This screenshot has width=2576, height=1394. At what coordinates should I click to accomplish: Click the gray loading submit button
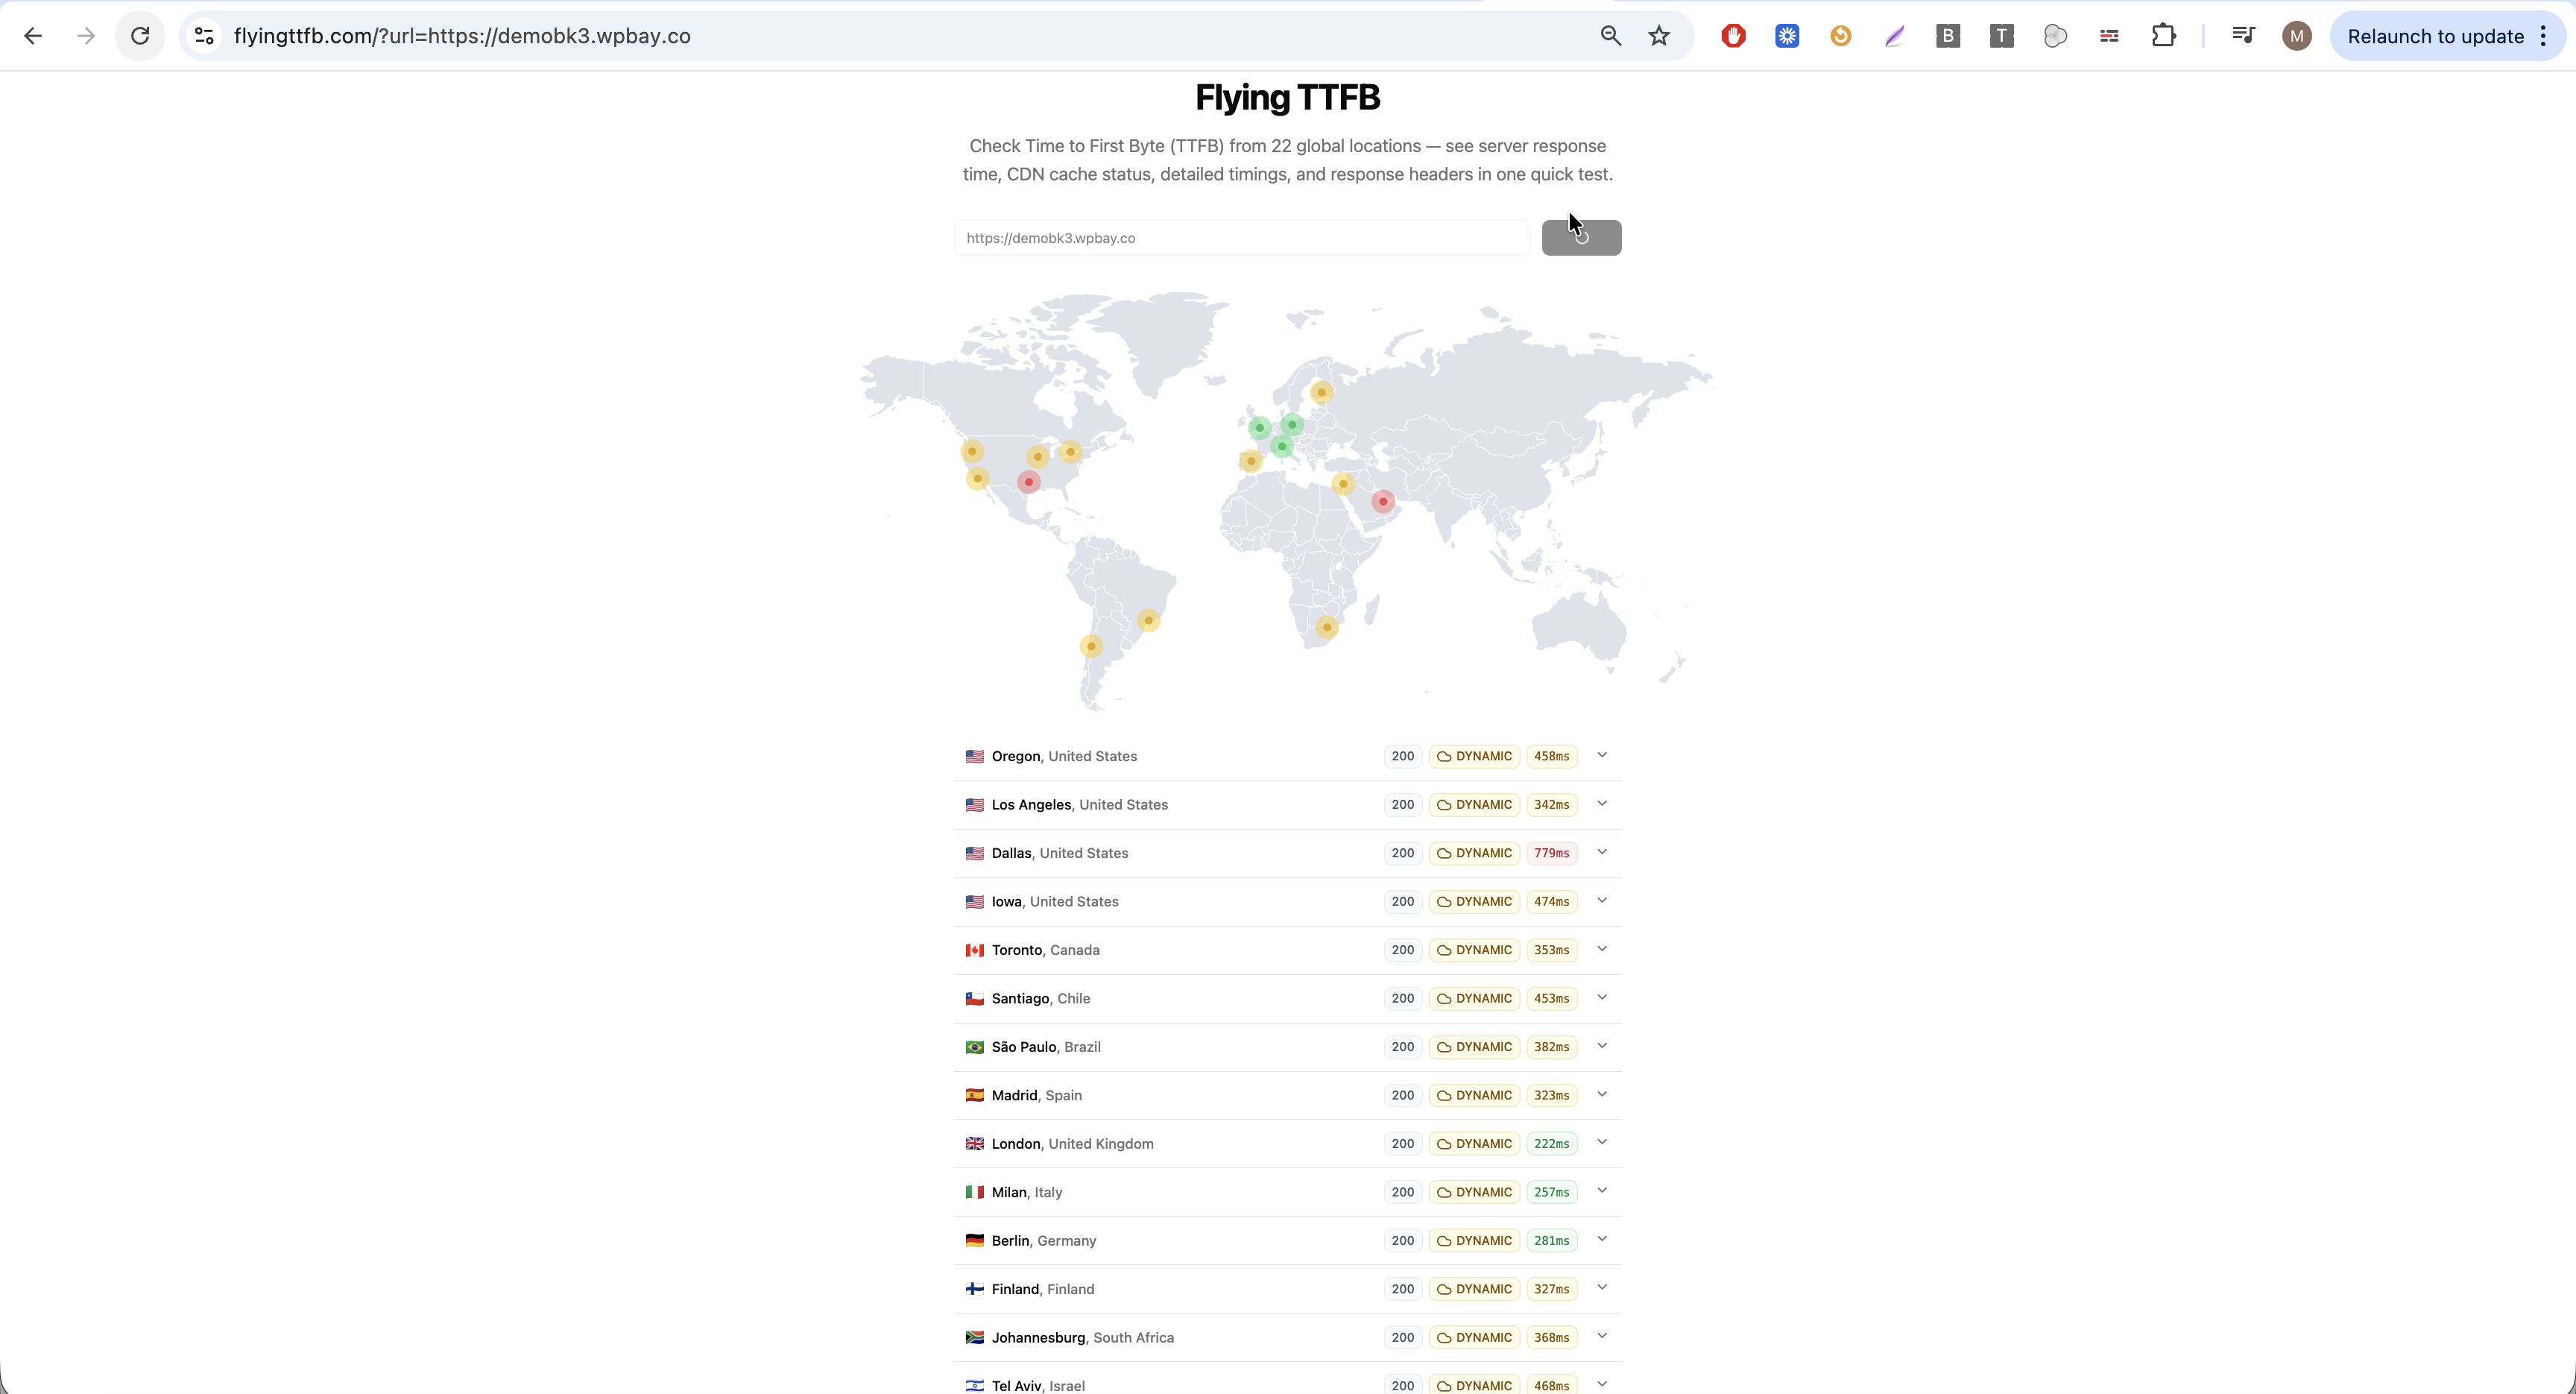(1581, 238)
